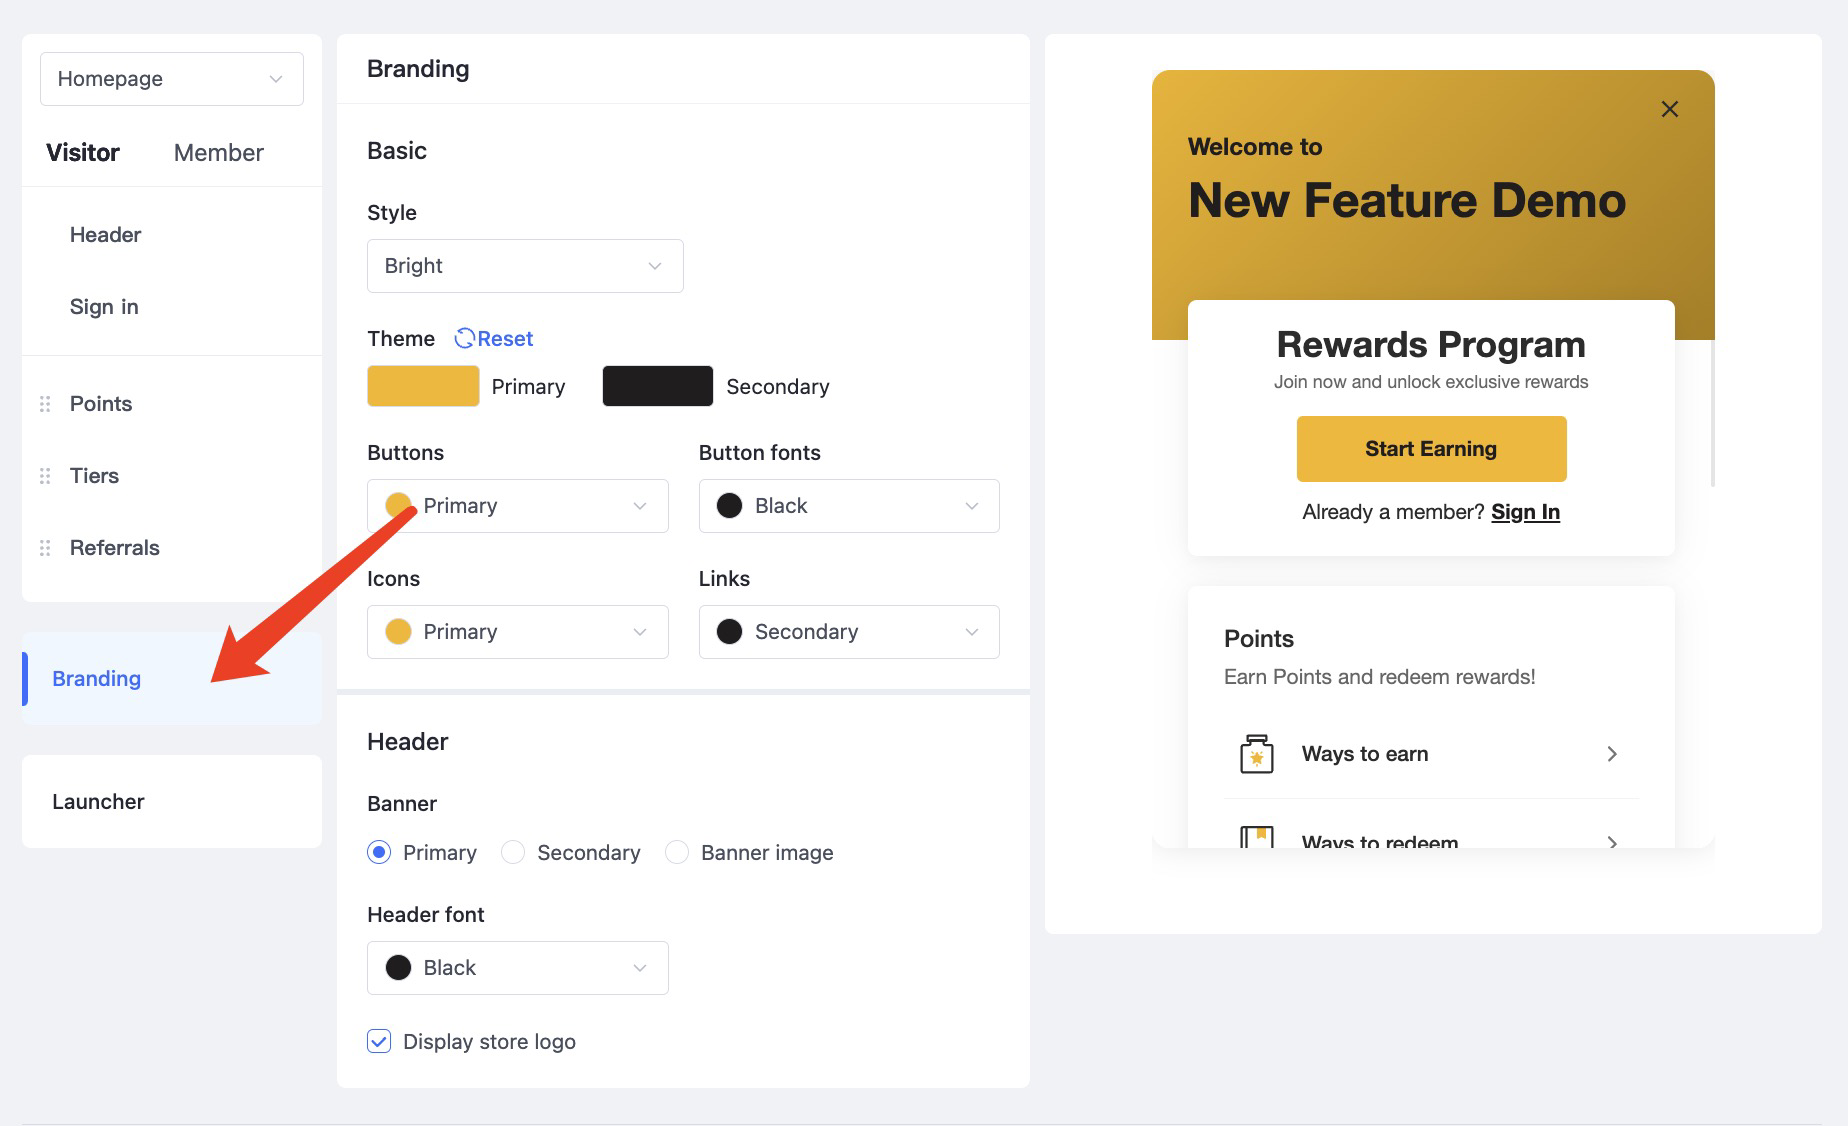Click the drag handle beside Points

(x=45, y=404)
